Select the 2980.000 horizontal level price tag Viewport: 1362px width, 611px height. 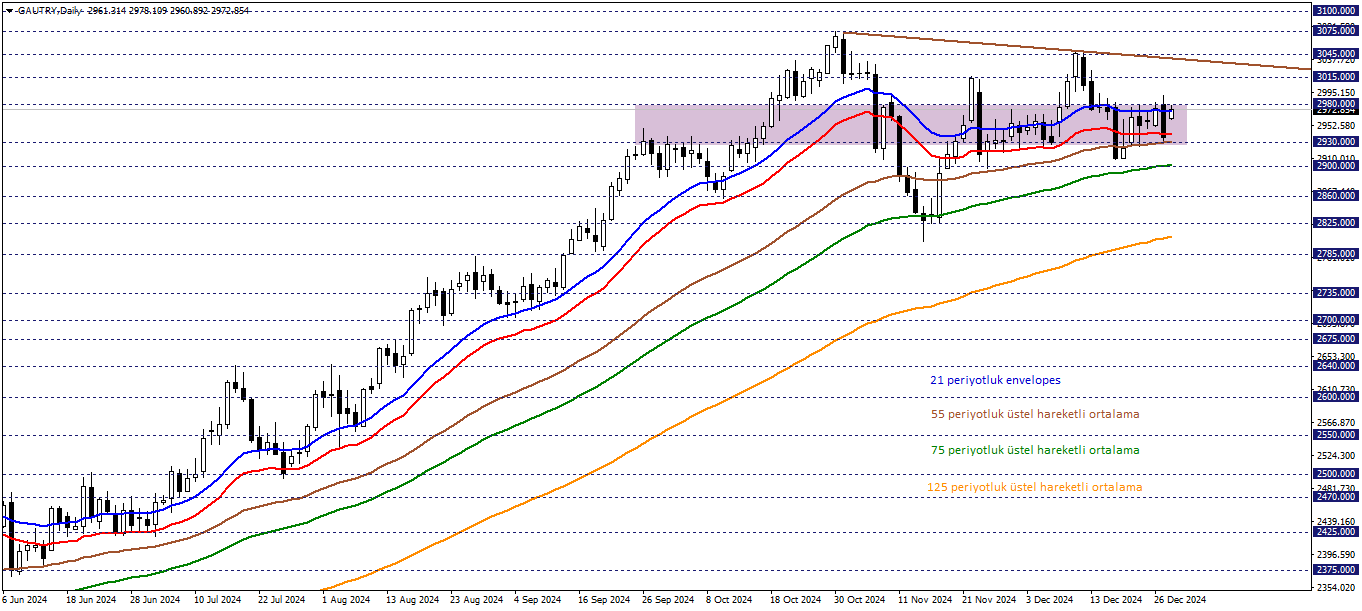point(1335,104)
